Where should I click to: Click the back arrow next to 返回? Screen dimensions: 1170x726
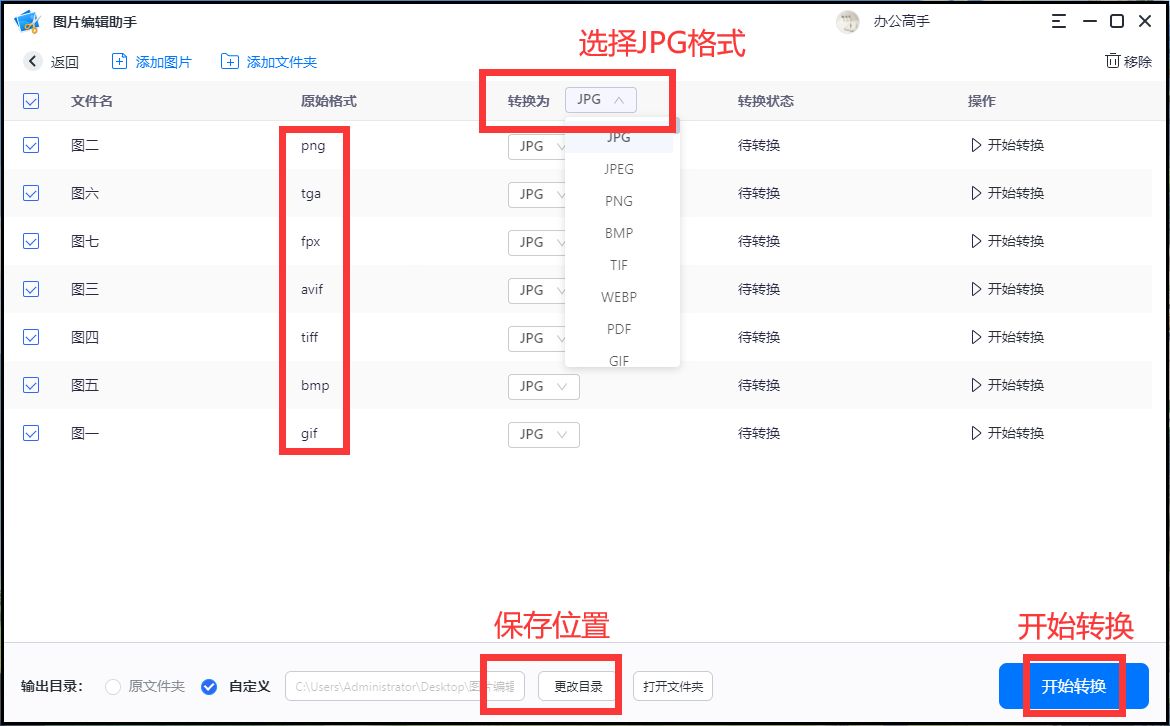30,61
